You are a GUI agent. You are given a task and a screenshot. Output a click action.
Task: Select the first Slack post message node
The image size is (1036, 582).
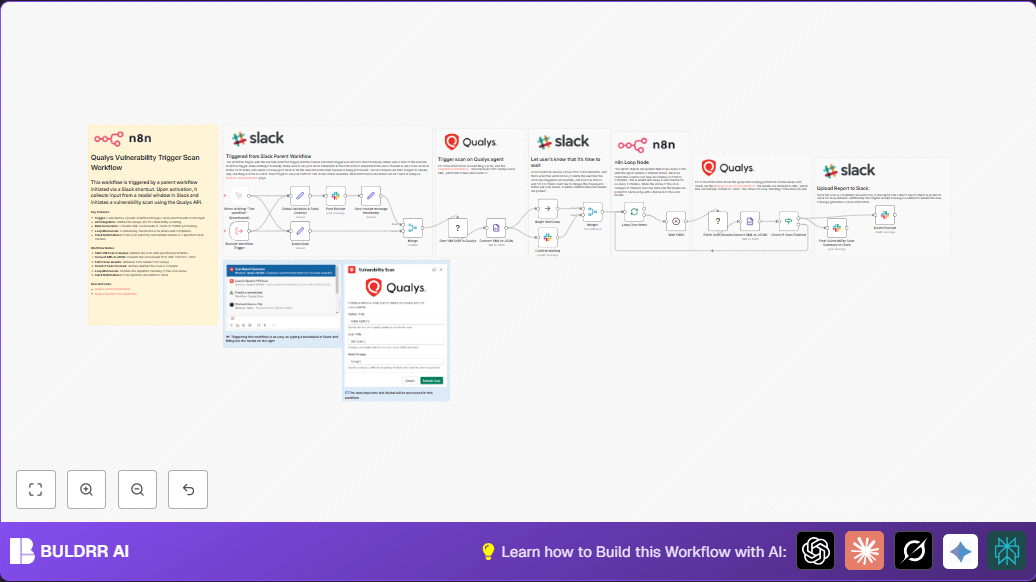point(336,196)
